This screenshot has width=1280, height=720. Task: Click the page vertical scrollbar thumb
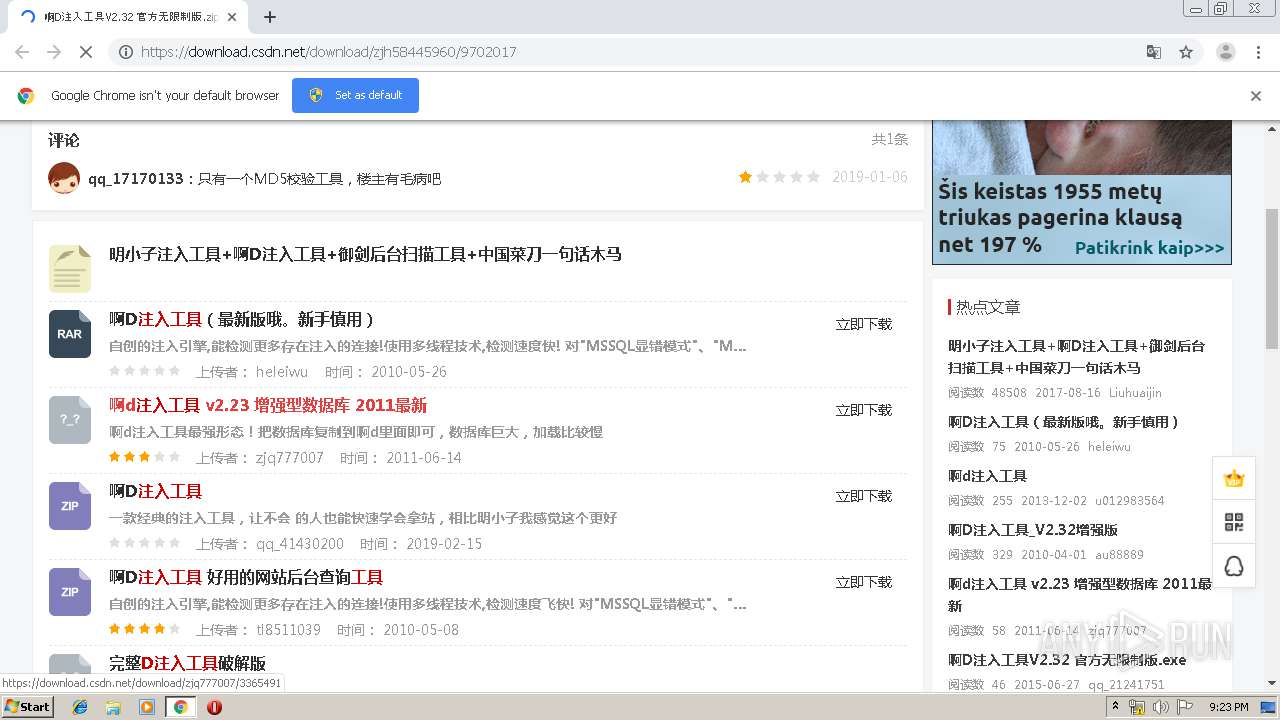(1272, 278)
